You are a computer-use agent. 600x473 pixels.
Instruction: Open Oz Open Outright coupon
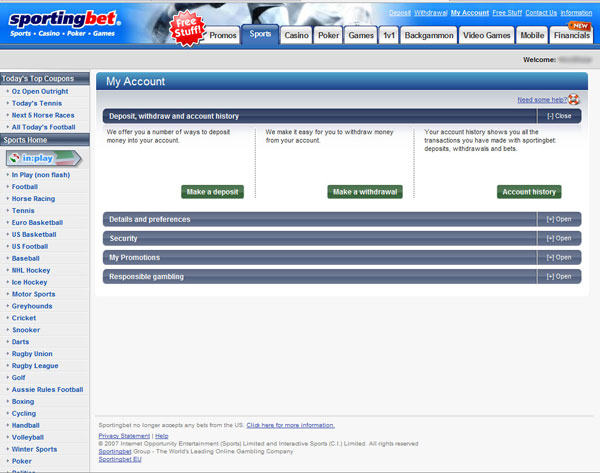click(40, 91)
